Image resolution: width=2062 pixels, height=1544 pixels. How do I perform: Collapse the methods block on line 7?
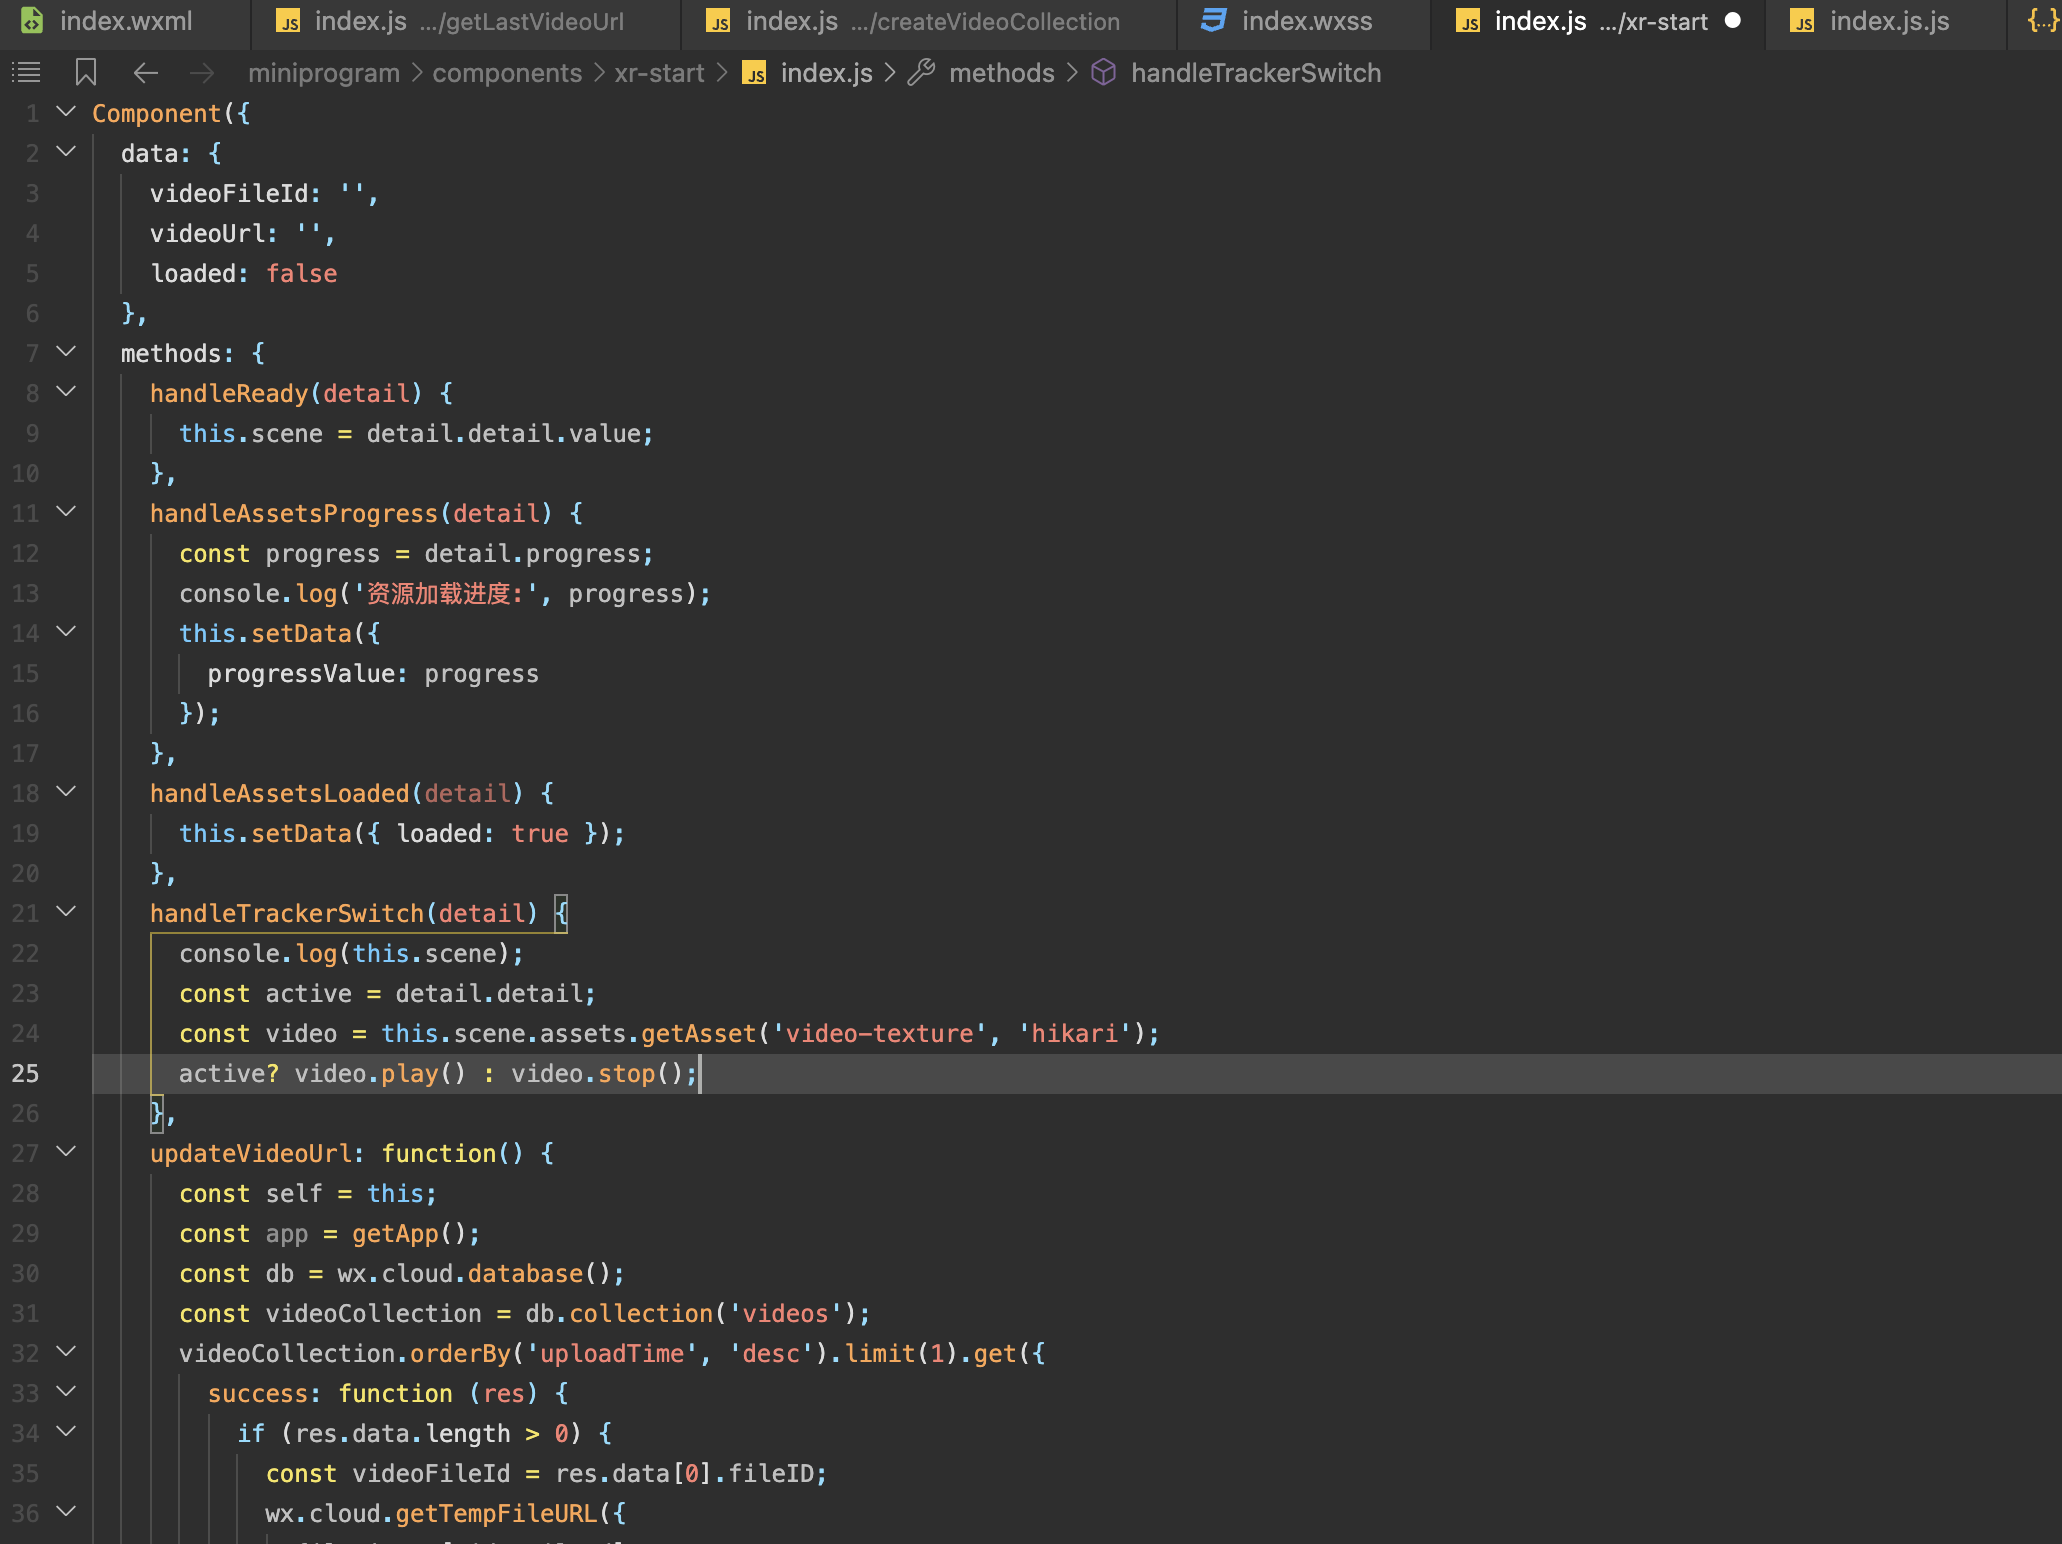pos(66,352)
